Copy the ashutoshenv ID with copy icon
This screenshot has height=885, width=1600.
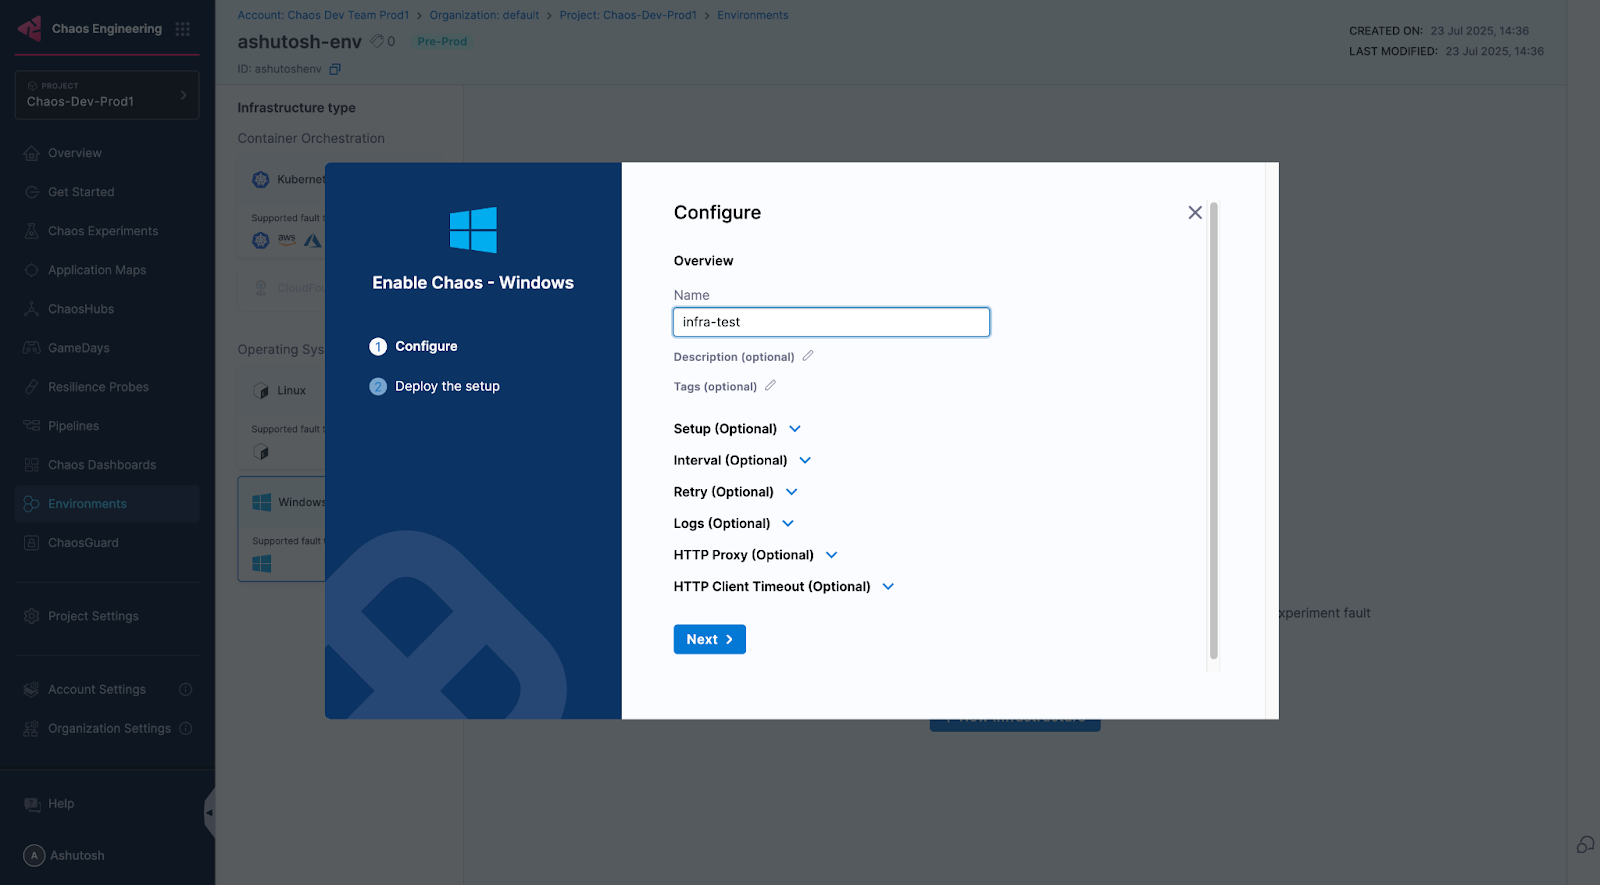(x=335, y=69)
